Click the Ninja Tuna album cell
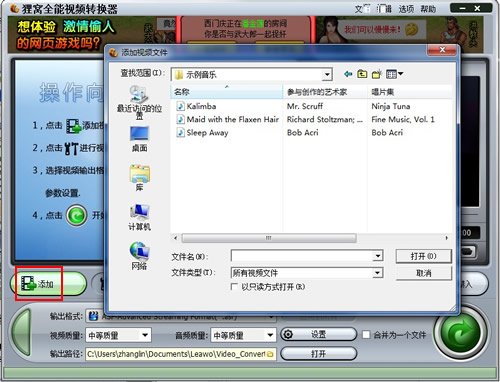This screenshot has width=500, height=382. [x=391, y=106]
